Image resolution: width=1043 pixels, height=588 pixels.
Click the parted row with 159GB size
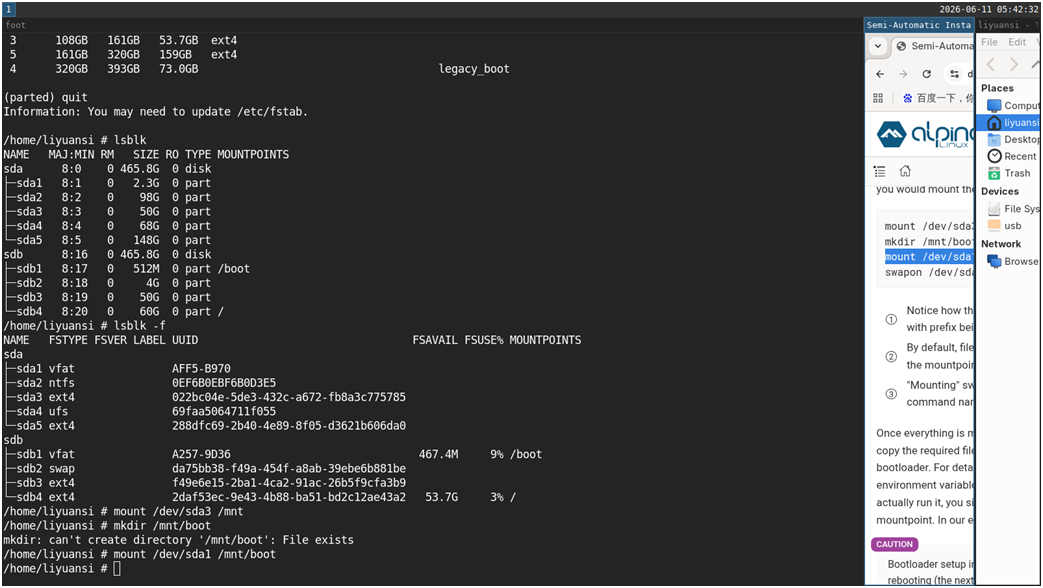pyautogui.click(x=123, y=55)
